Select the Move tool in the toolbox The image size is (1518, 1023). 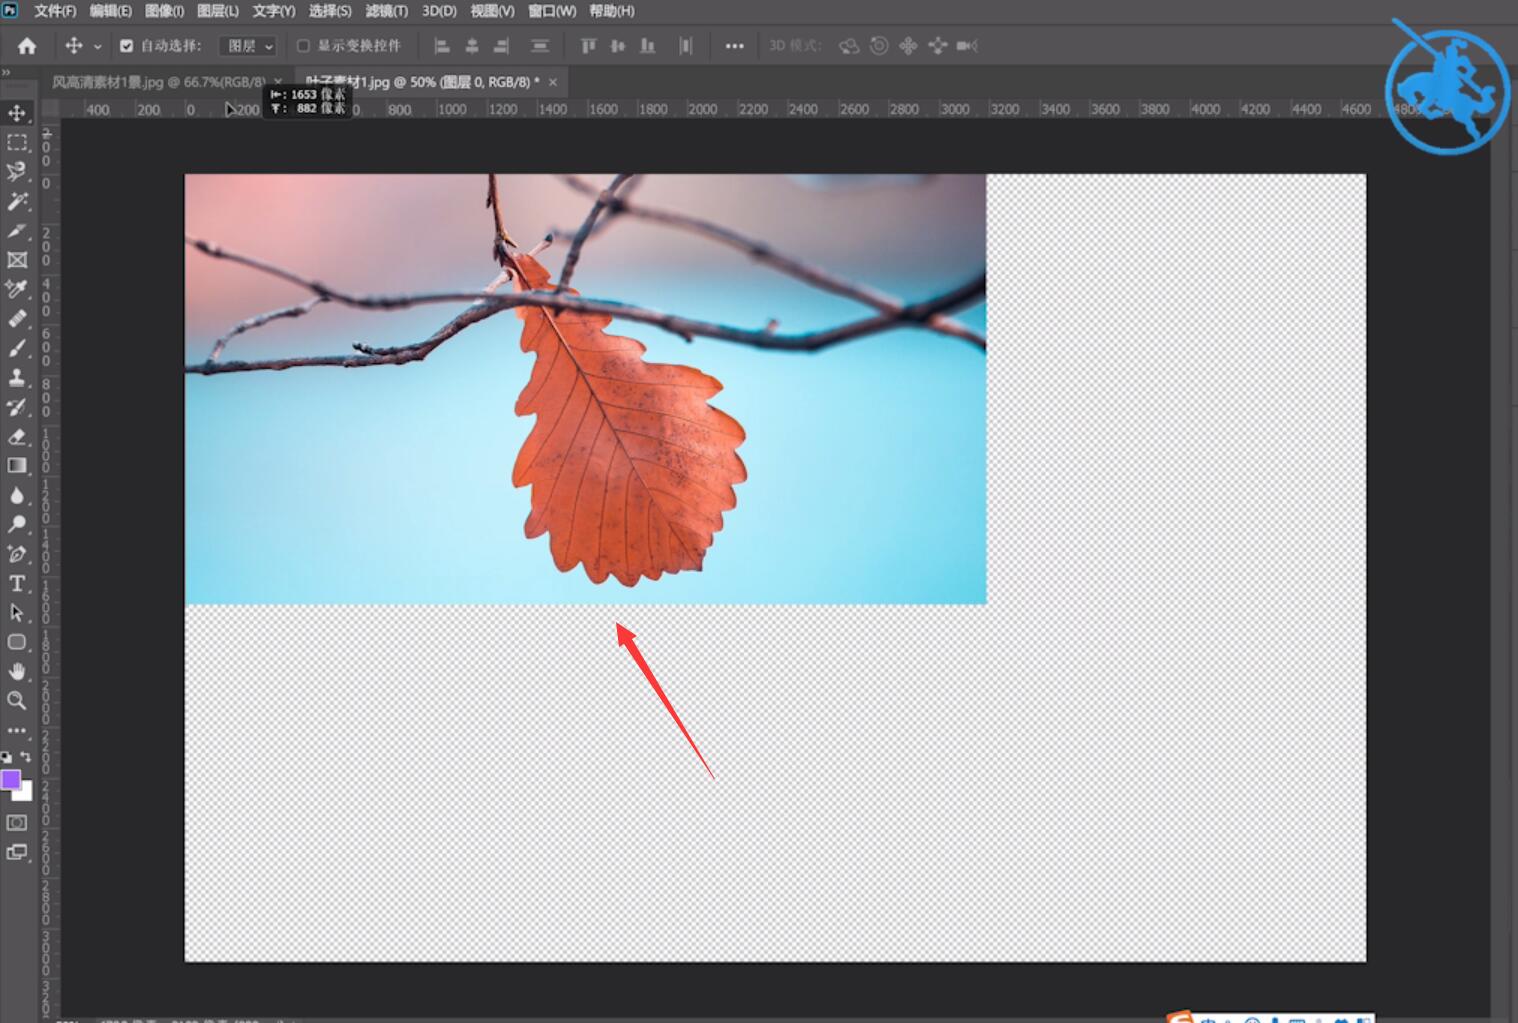tap(17, 113)
